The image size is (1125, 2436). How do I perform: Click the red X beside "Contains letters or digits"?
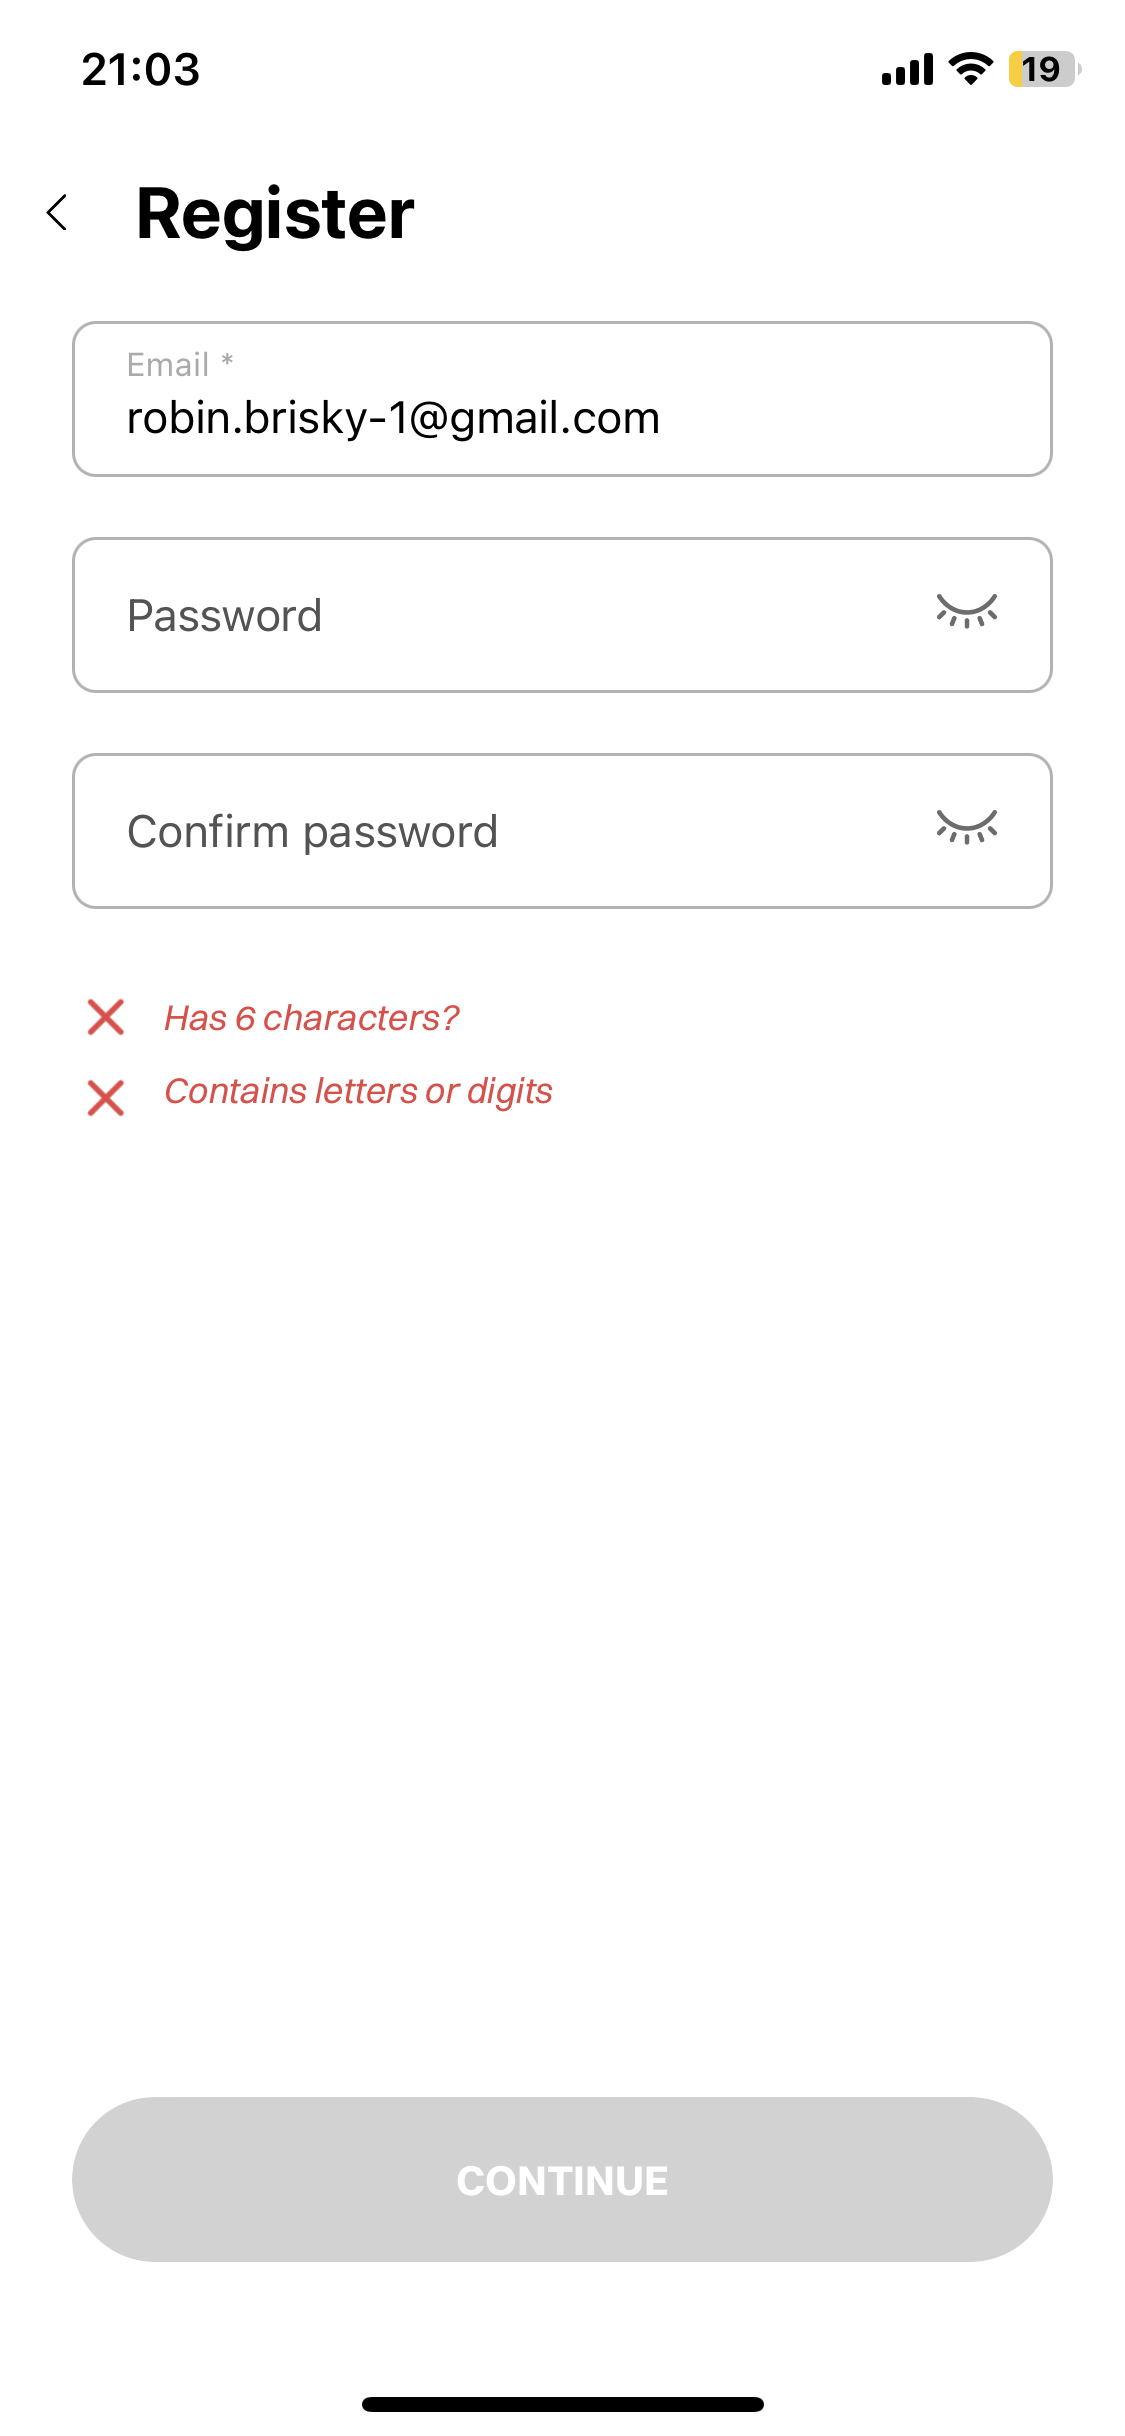[106, 1097]
